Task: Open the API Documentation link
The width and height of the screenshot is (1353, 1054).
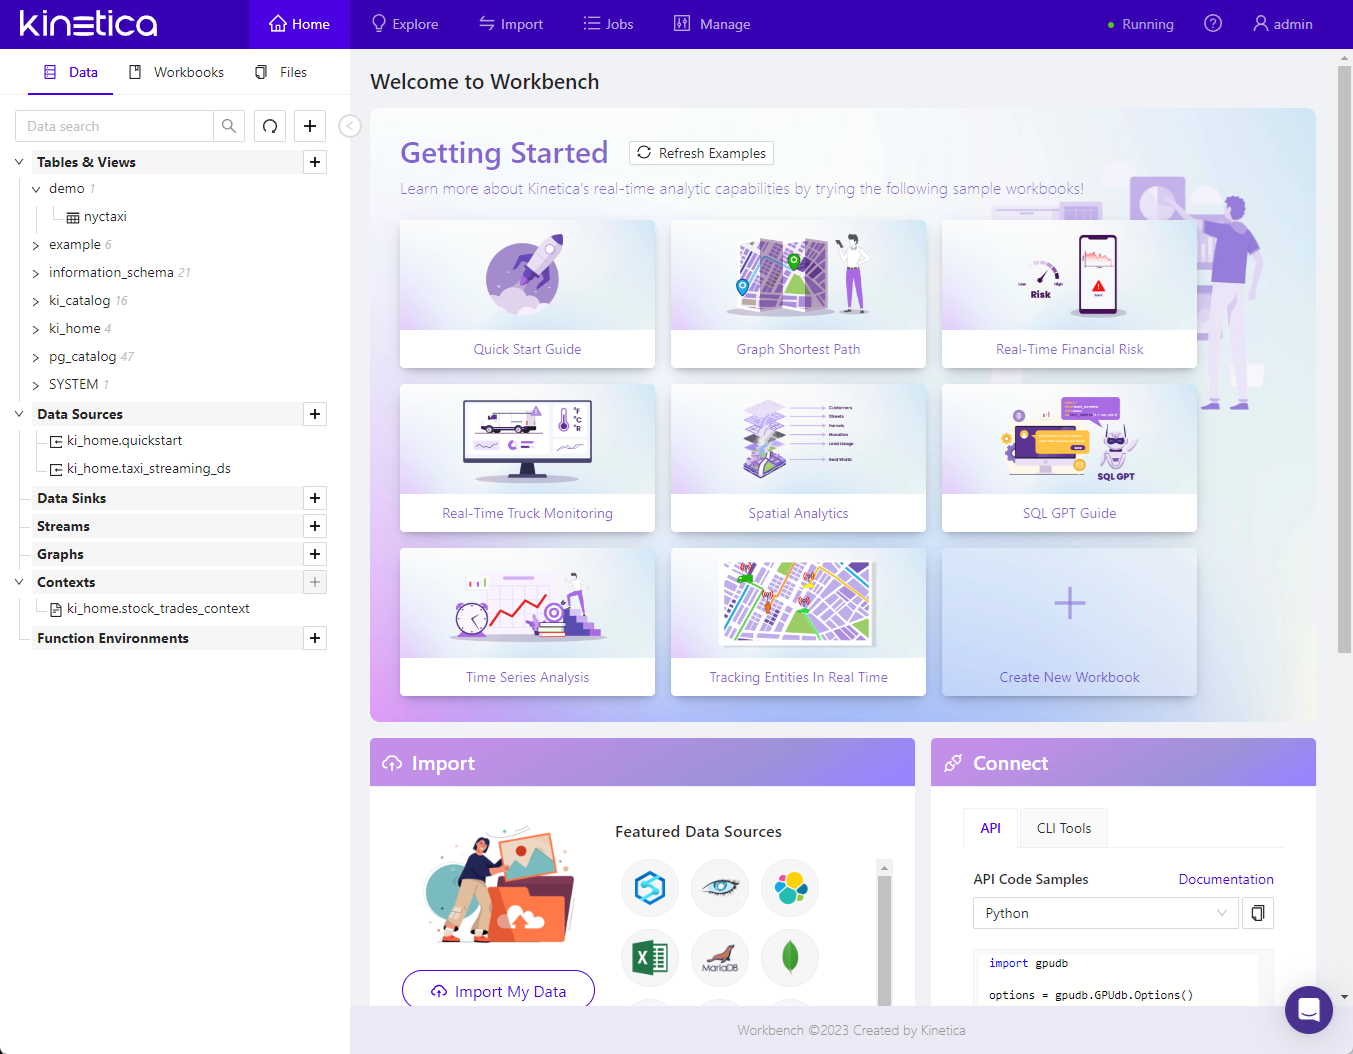Action: [1225, 879]
